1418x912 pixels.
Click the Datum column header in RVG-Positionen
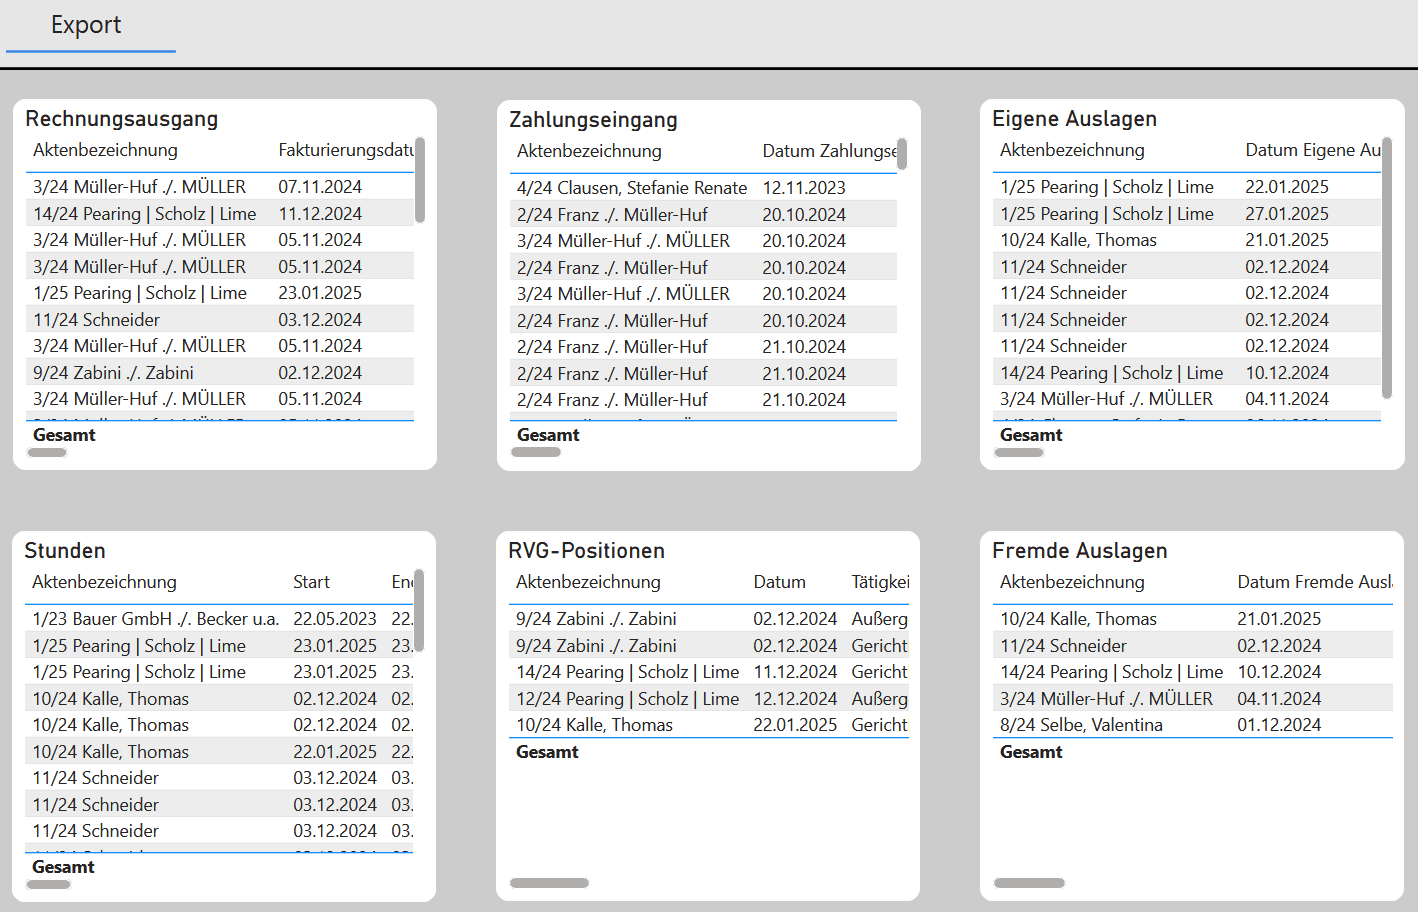click(x=779, y=582)
